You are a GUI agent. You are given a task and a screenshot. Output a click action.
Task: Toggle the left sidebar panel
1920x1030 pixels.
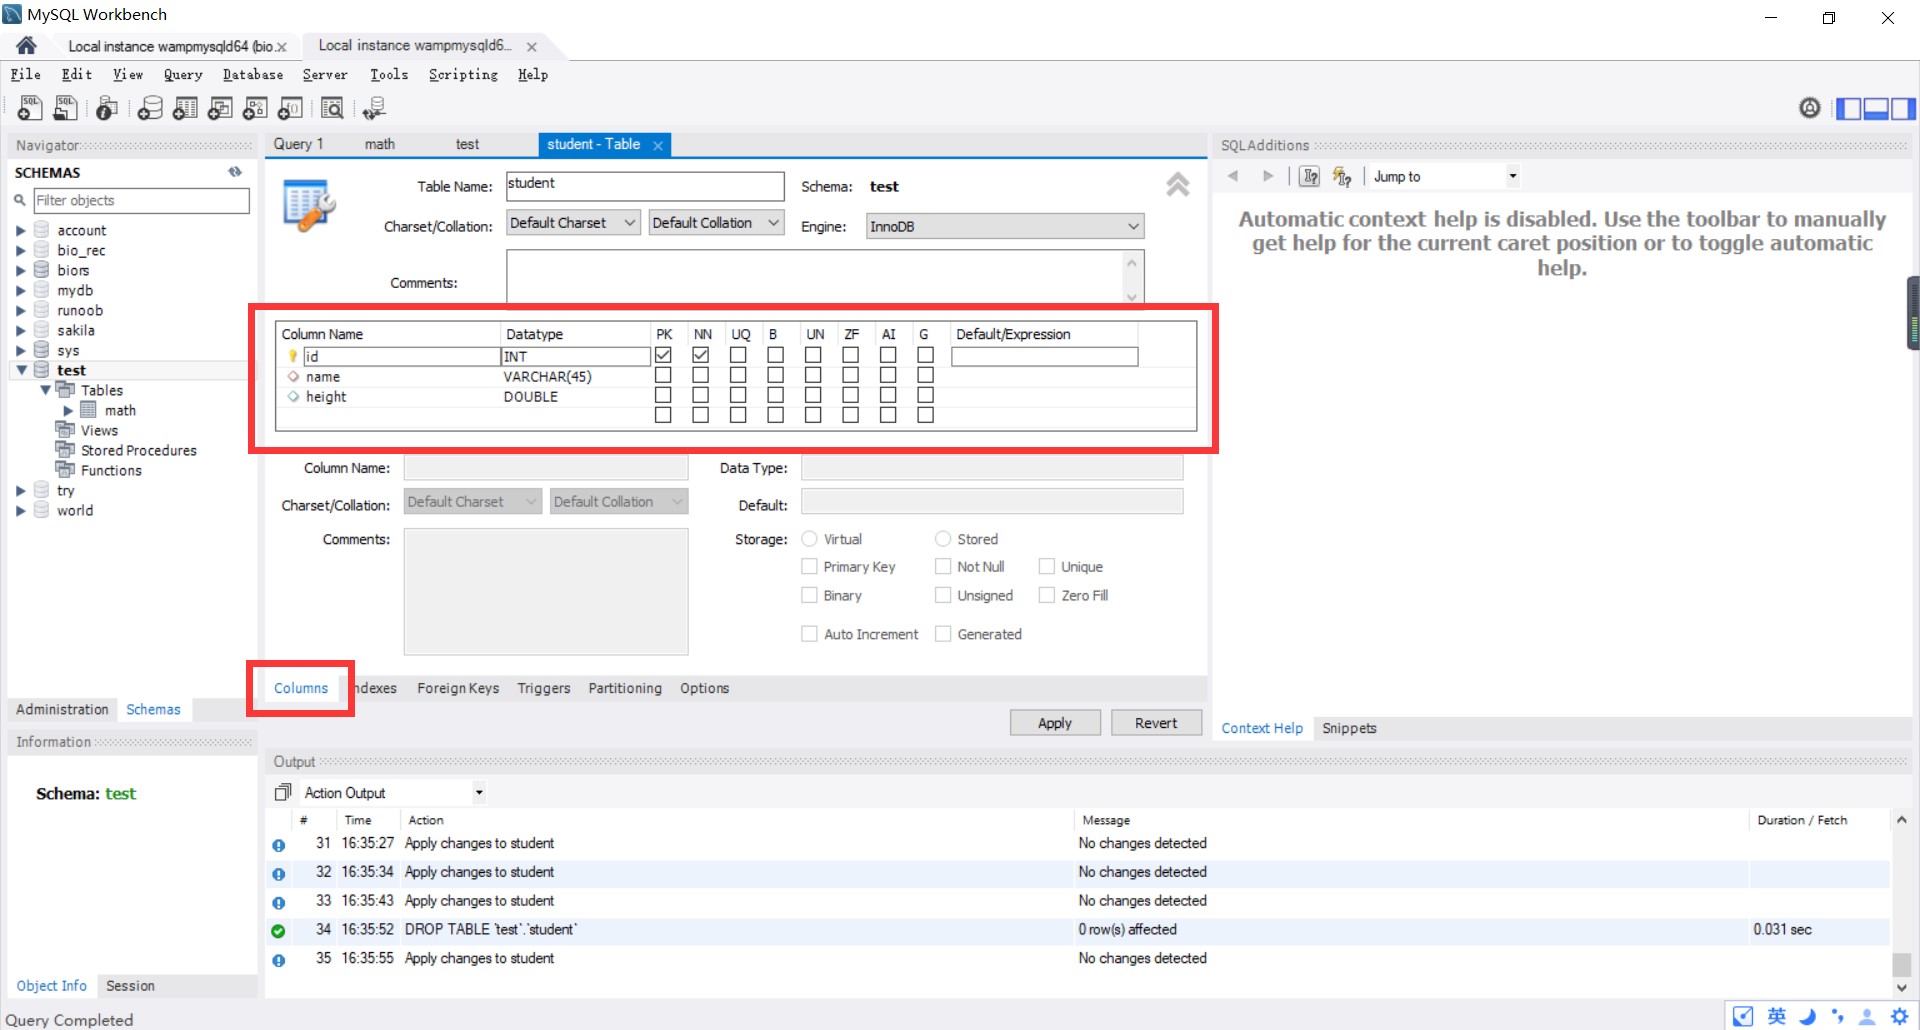[x=1849, y=108]
